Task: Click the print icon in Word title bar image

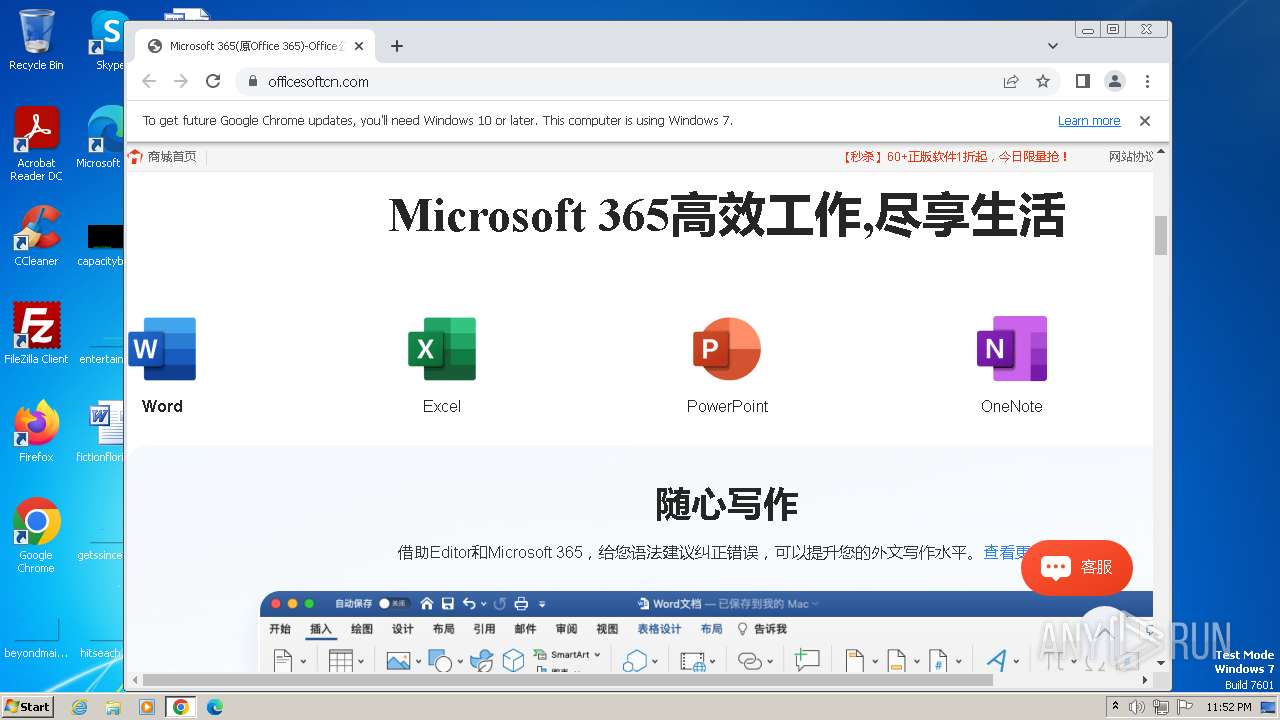Action: pos(521,603)
